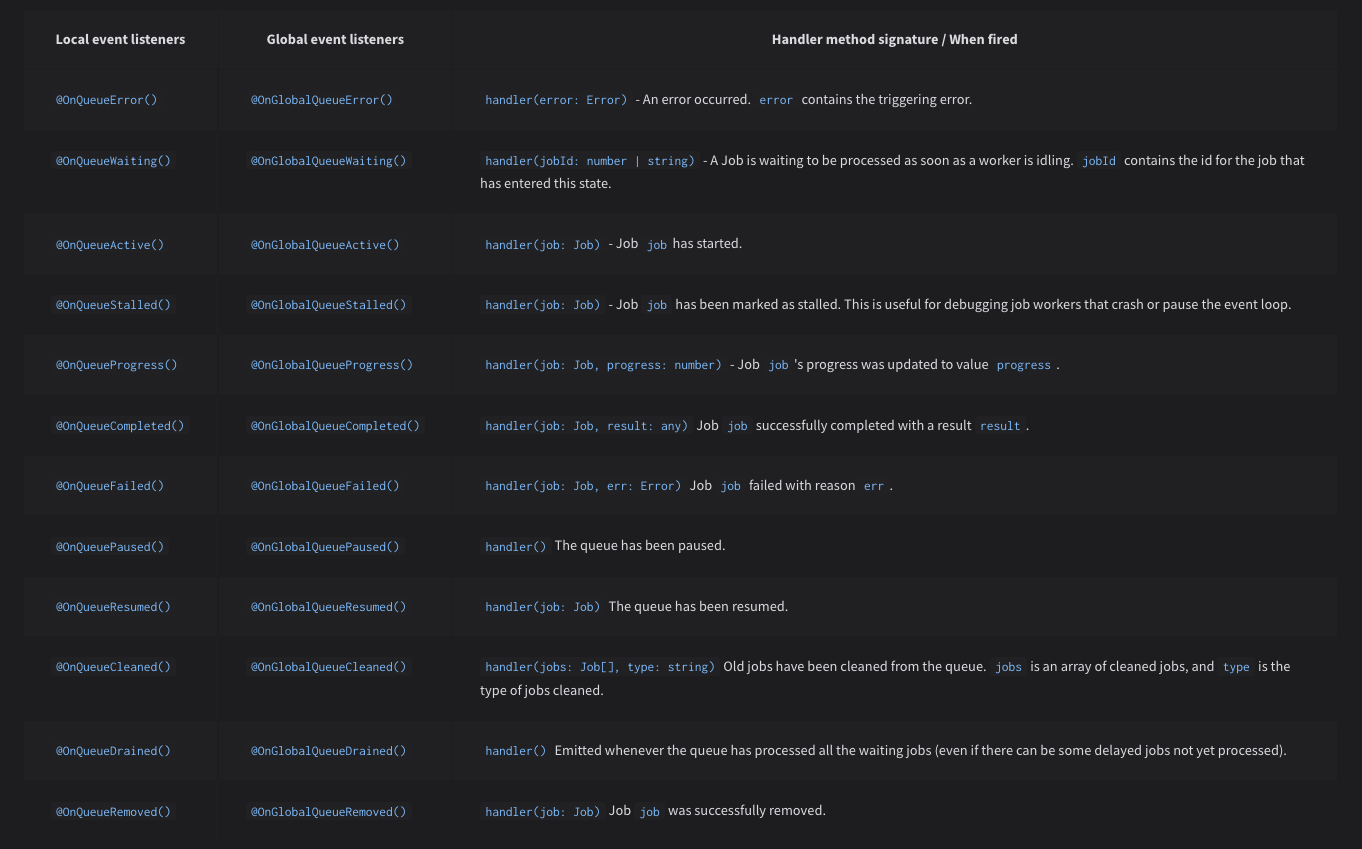Select the @OnQueueWaiting() listener text
1362x849 pixels.
(x=113, y=161)
